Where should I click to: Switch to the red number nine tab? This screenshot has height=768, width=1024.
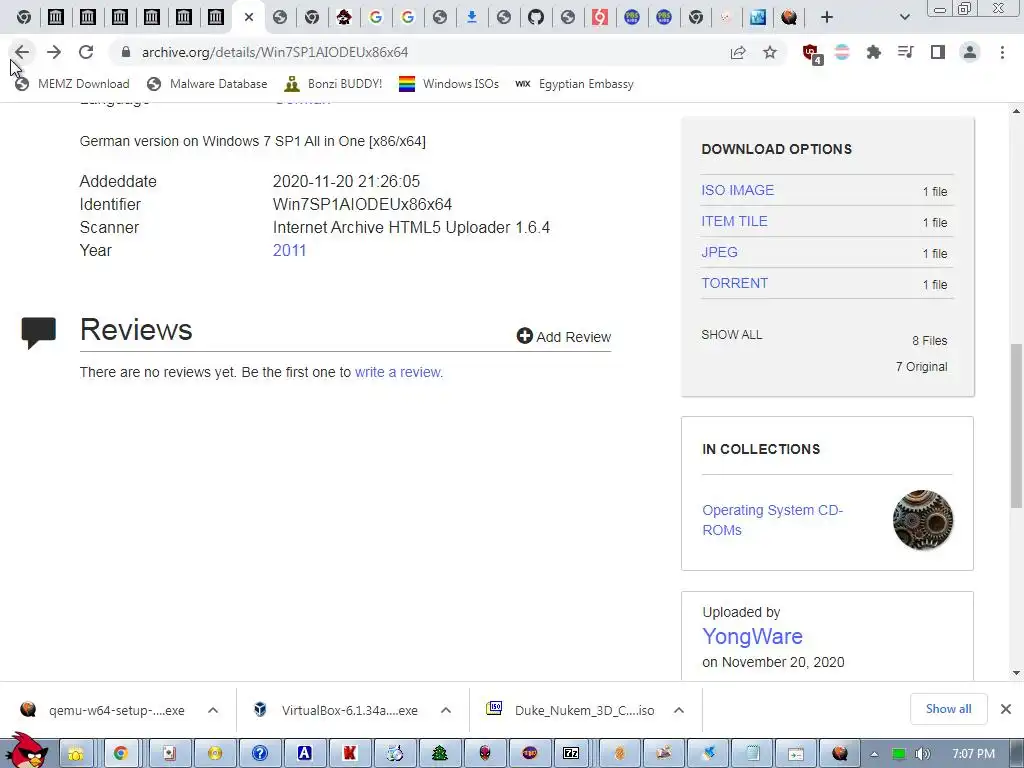coord(600,18)
